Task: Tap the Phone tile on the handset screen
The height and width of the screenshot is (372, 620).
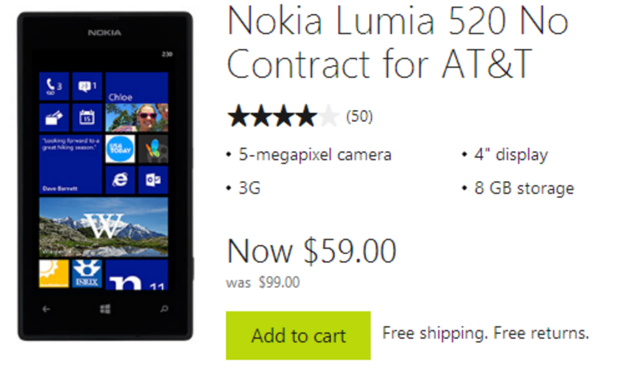Action: [x=54, y=86]
